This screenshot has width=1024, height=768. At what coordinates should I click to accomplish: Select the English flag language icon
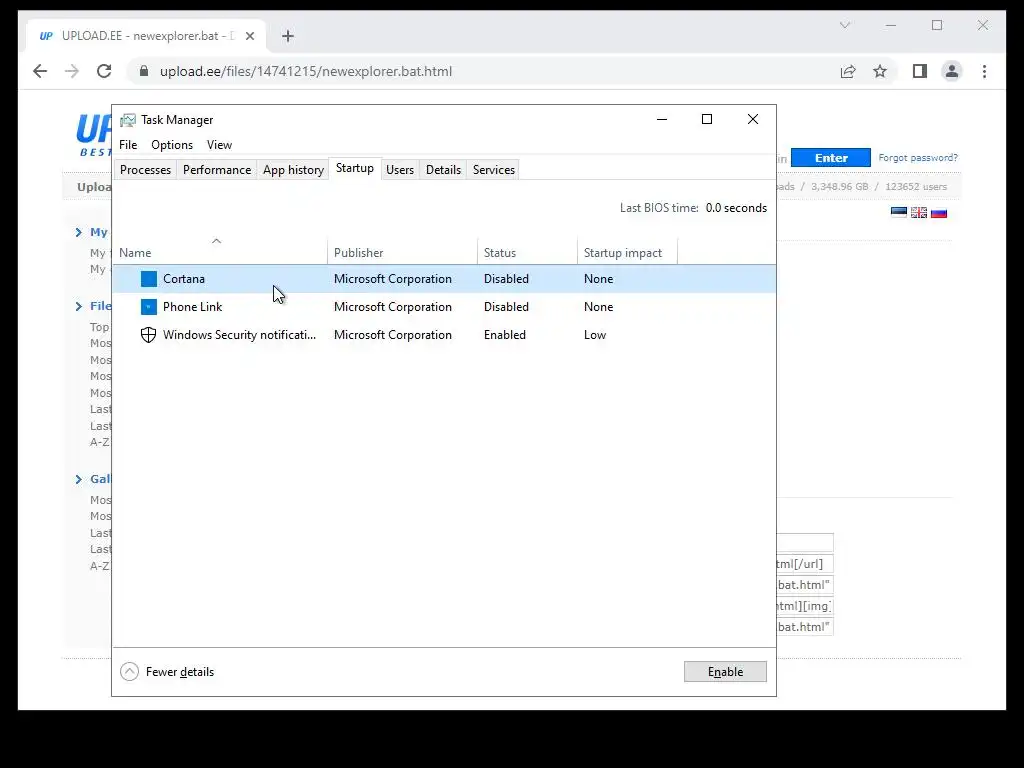tap(919, 212)
